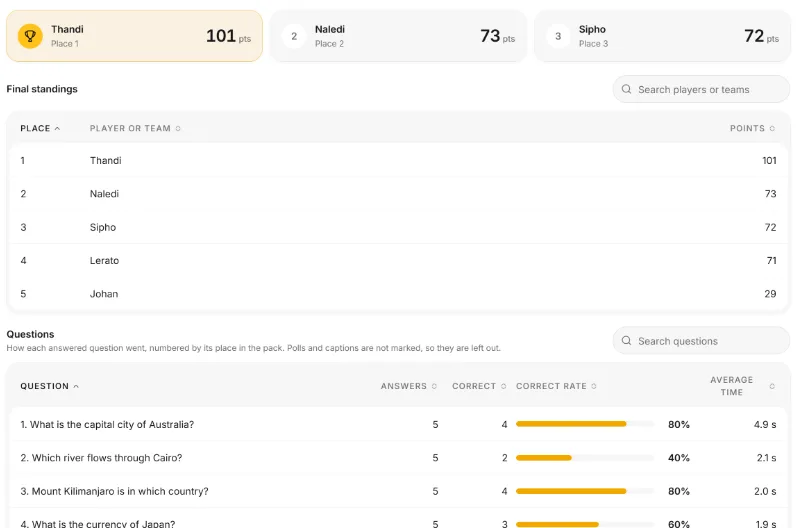The image size is (800, 528).
Task: Click the 73 pts value on Naledi's card
Action: 497,36
